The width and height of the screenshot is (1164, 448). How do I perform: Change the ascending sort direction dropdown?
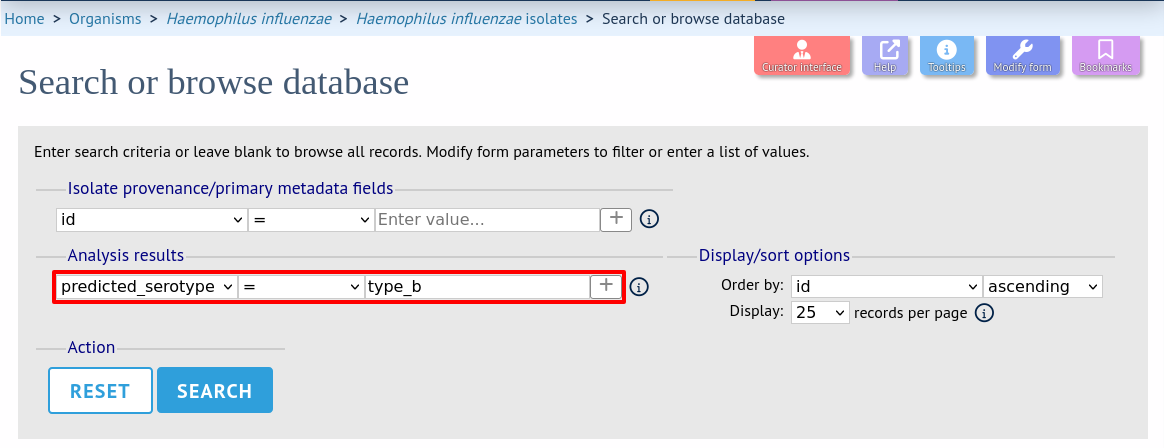pyautogui.click(x=1042, y=286)
